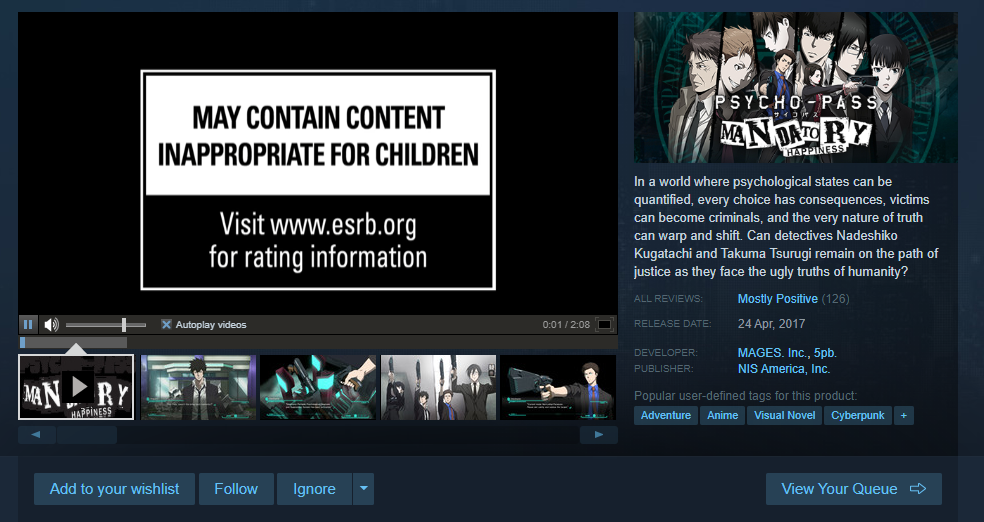Pause the trailer video
The height and width of the screenshot is (522, 984).
28,324
